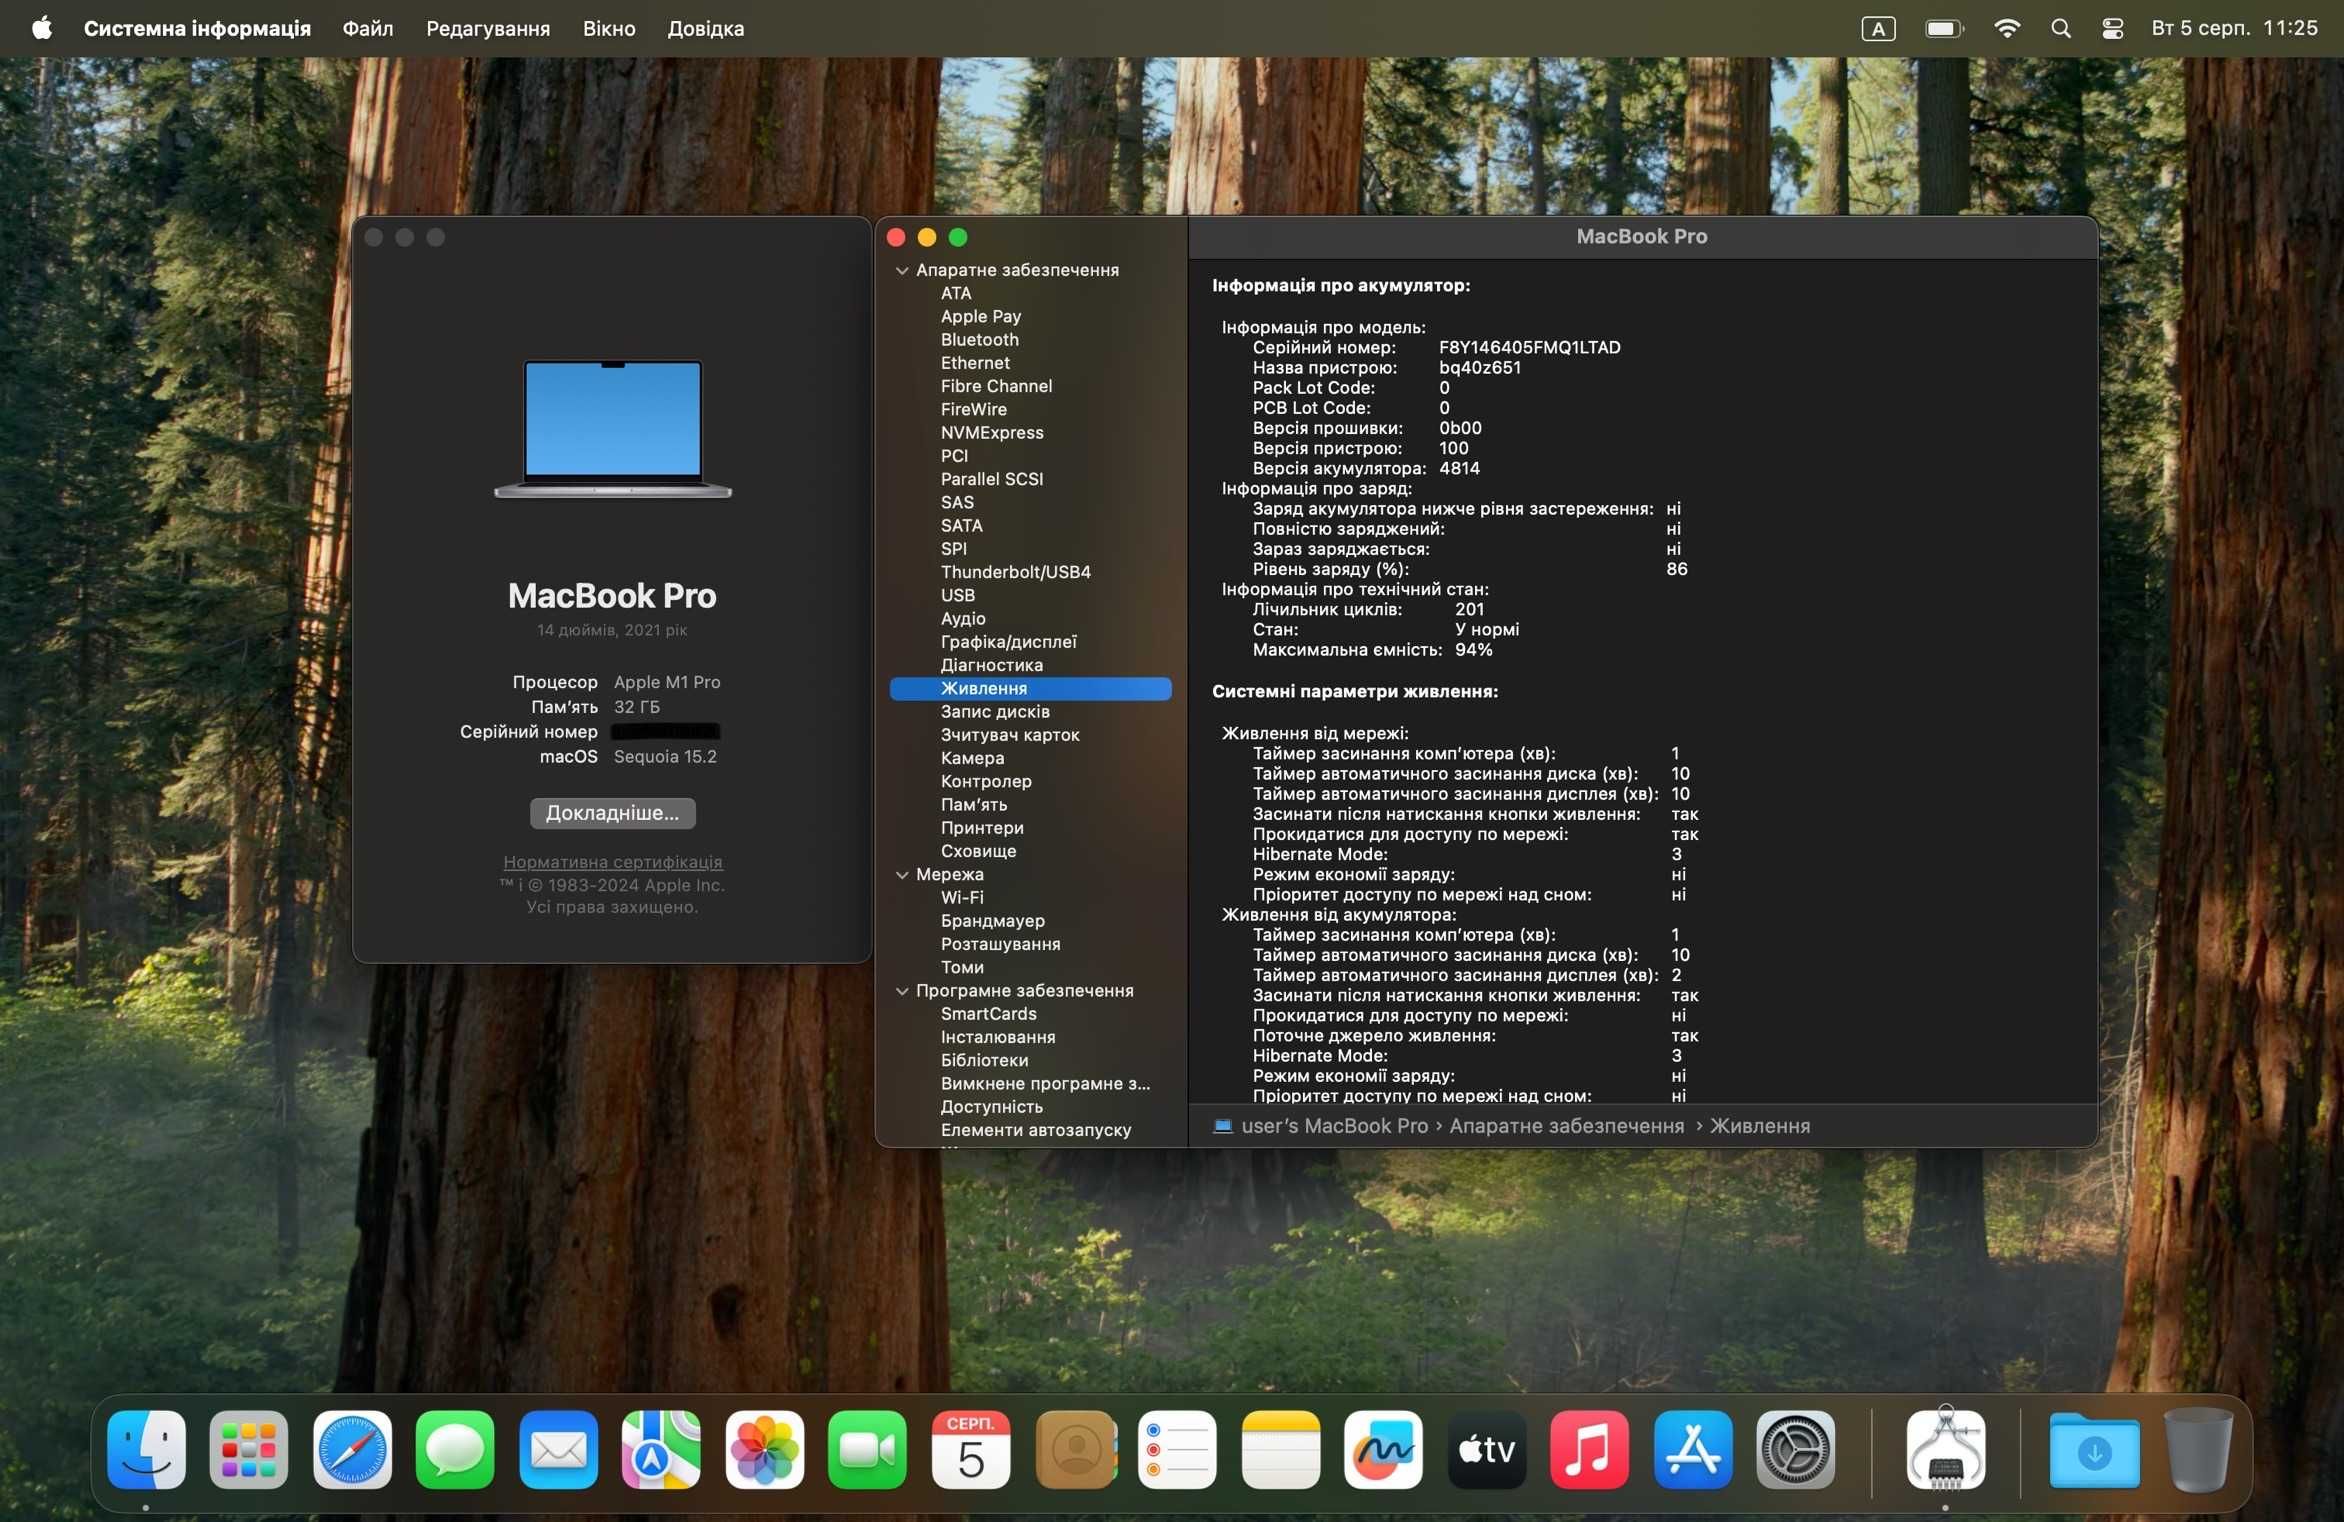The width and height of the screenshot is (2344, 1522).
Task: Open App Store in the Dock
Action: [1692, 1449]
